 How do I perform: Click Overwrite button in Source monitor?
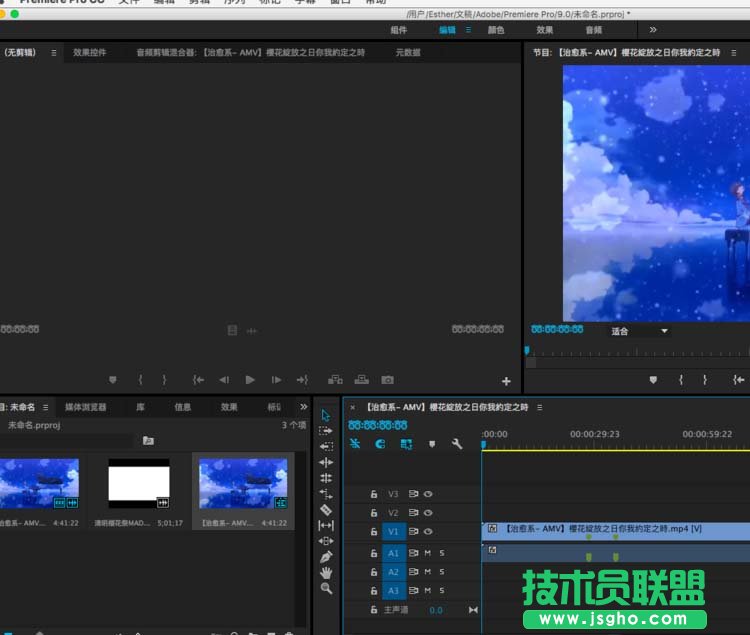point(362,380)
